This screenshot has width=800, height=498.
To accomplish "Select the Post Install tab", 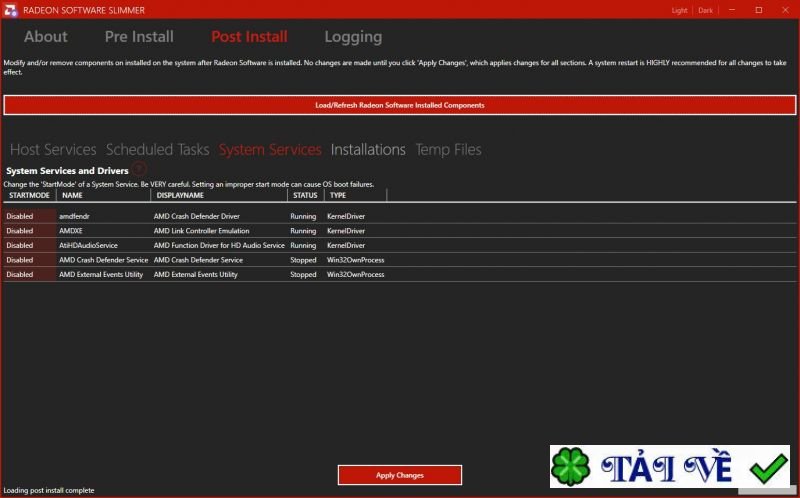I will coord(249,37).
